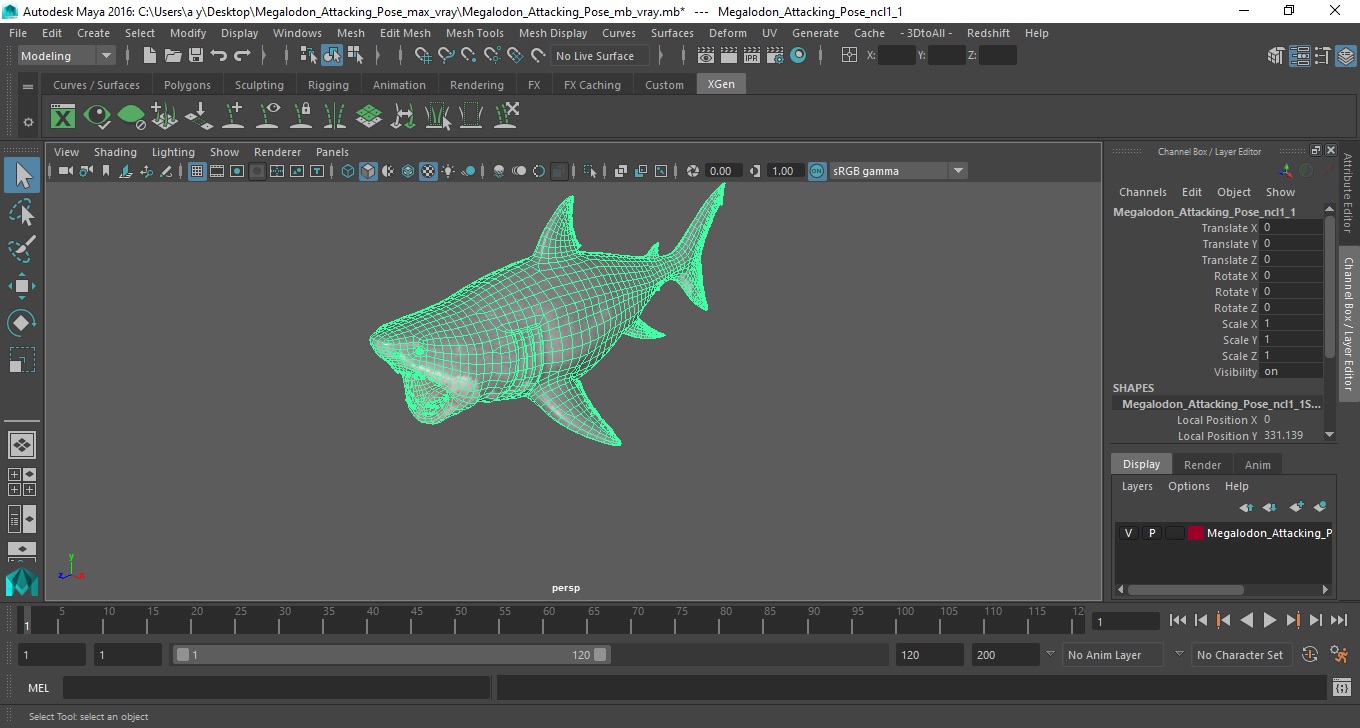Open the Redshift menu

988,33
